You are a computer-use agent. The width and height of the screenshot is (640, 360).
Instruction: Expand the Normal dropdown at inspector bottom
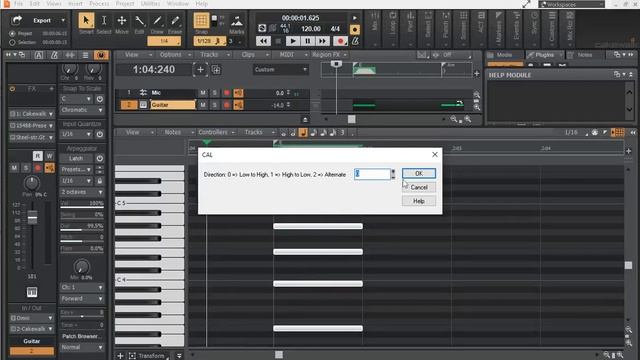point(82,347)
